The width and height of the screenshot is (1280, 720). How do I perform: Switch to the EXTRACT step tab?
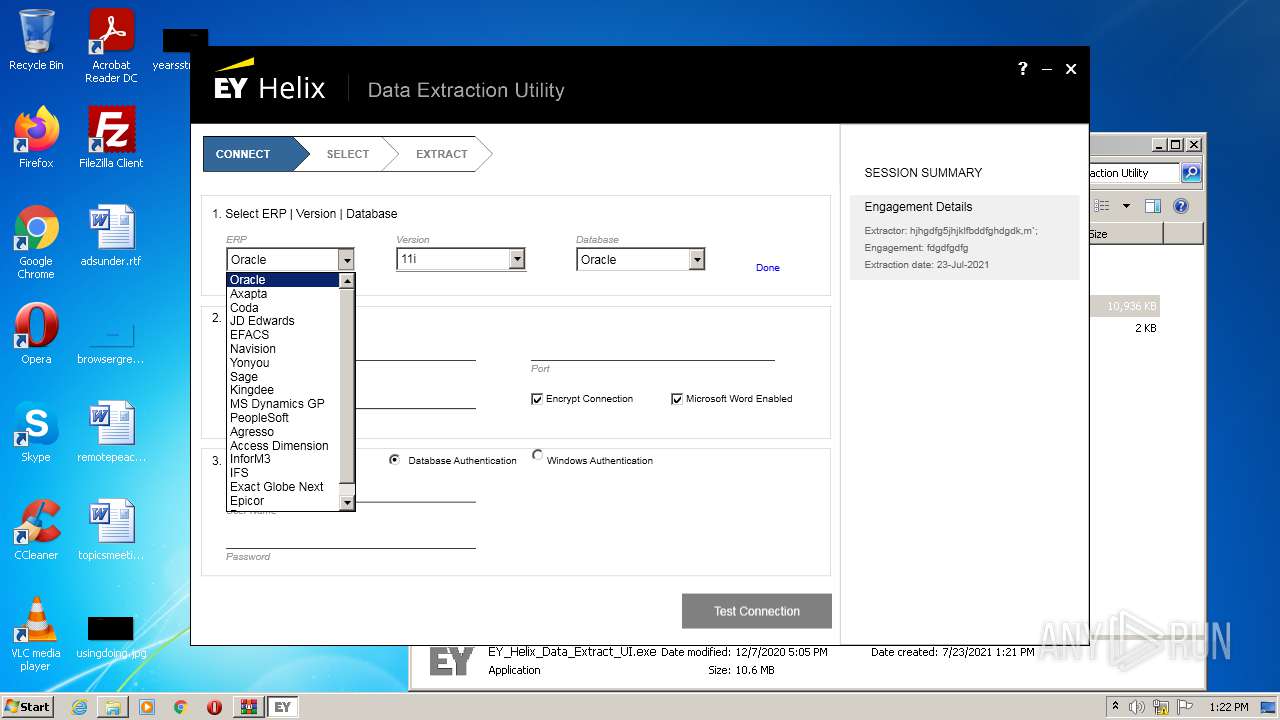click(441, 154)
